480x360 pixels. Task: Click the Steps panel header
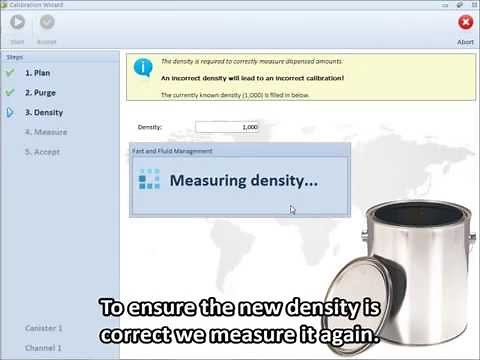pos(15,57)
